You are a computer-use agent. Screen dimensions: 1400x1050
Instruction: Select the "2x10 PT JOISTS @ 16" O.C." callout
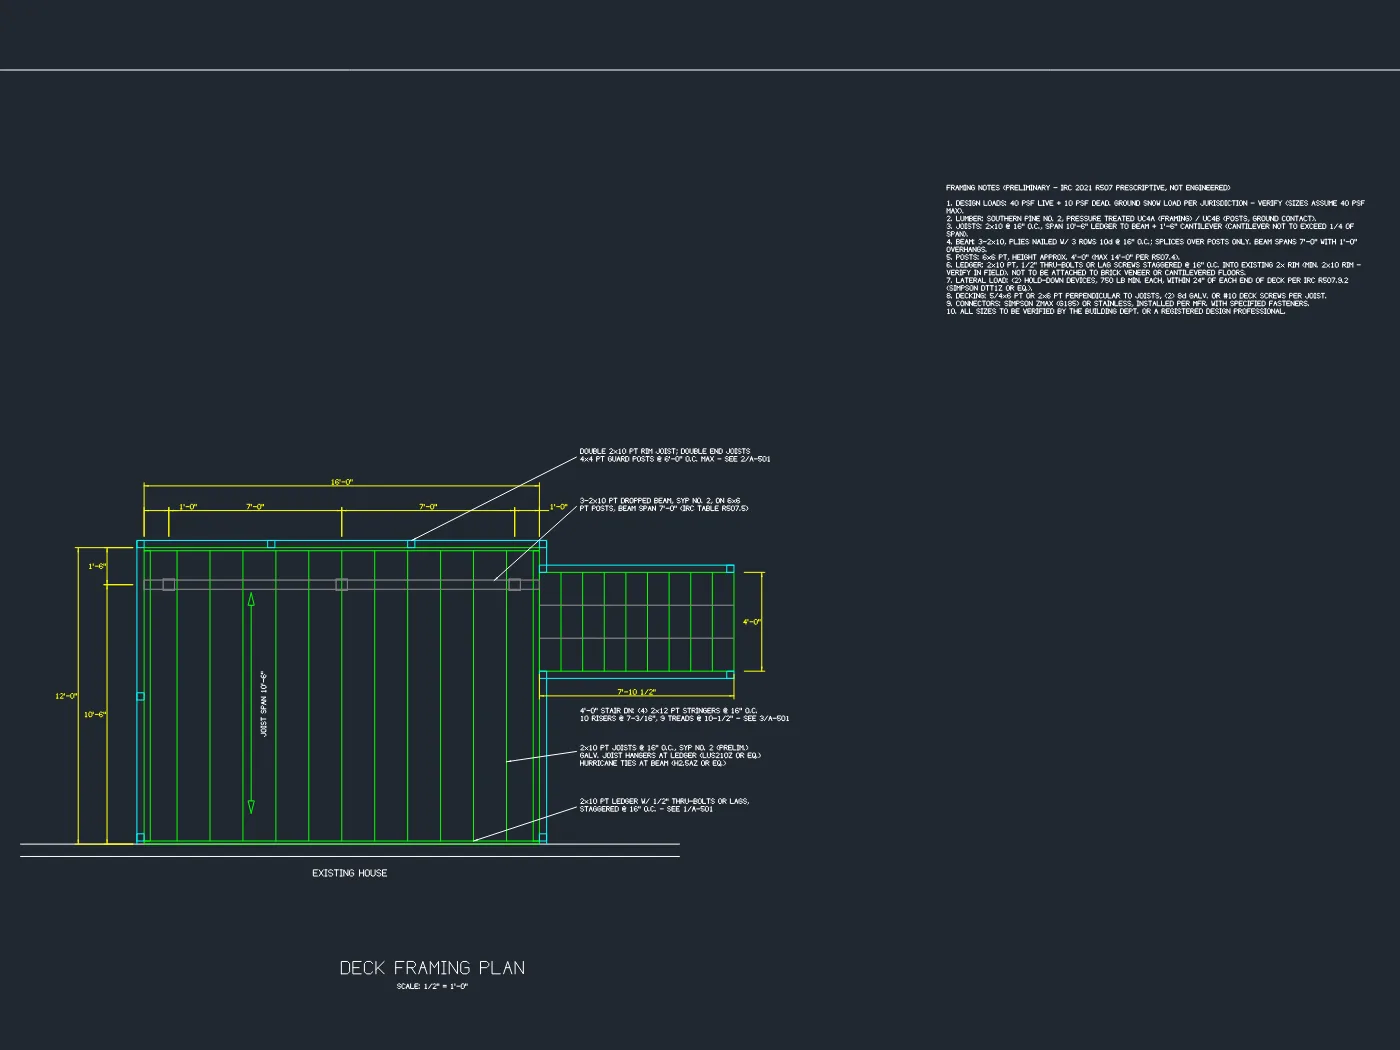(670, 755)
